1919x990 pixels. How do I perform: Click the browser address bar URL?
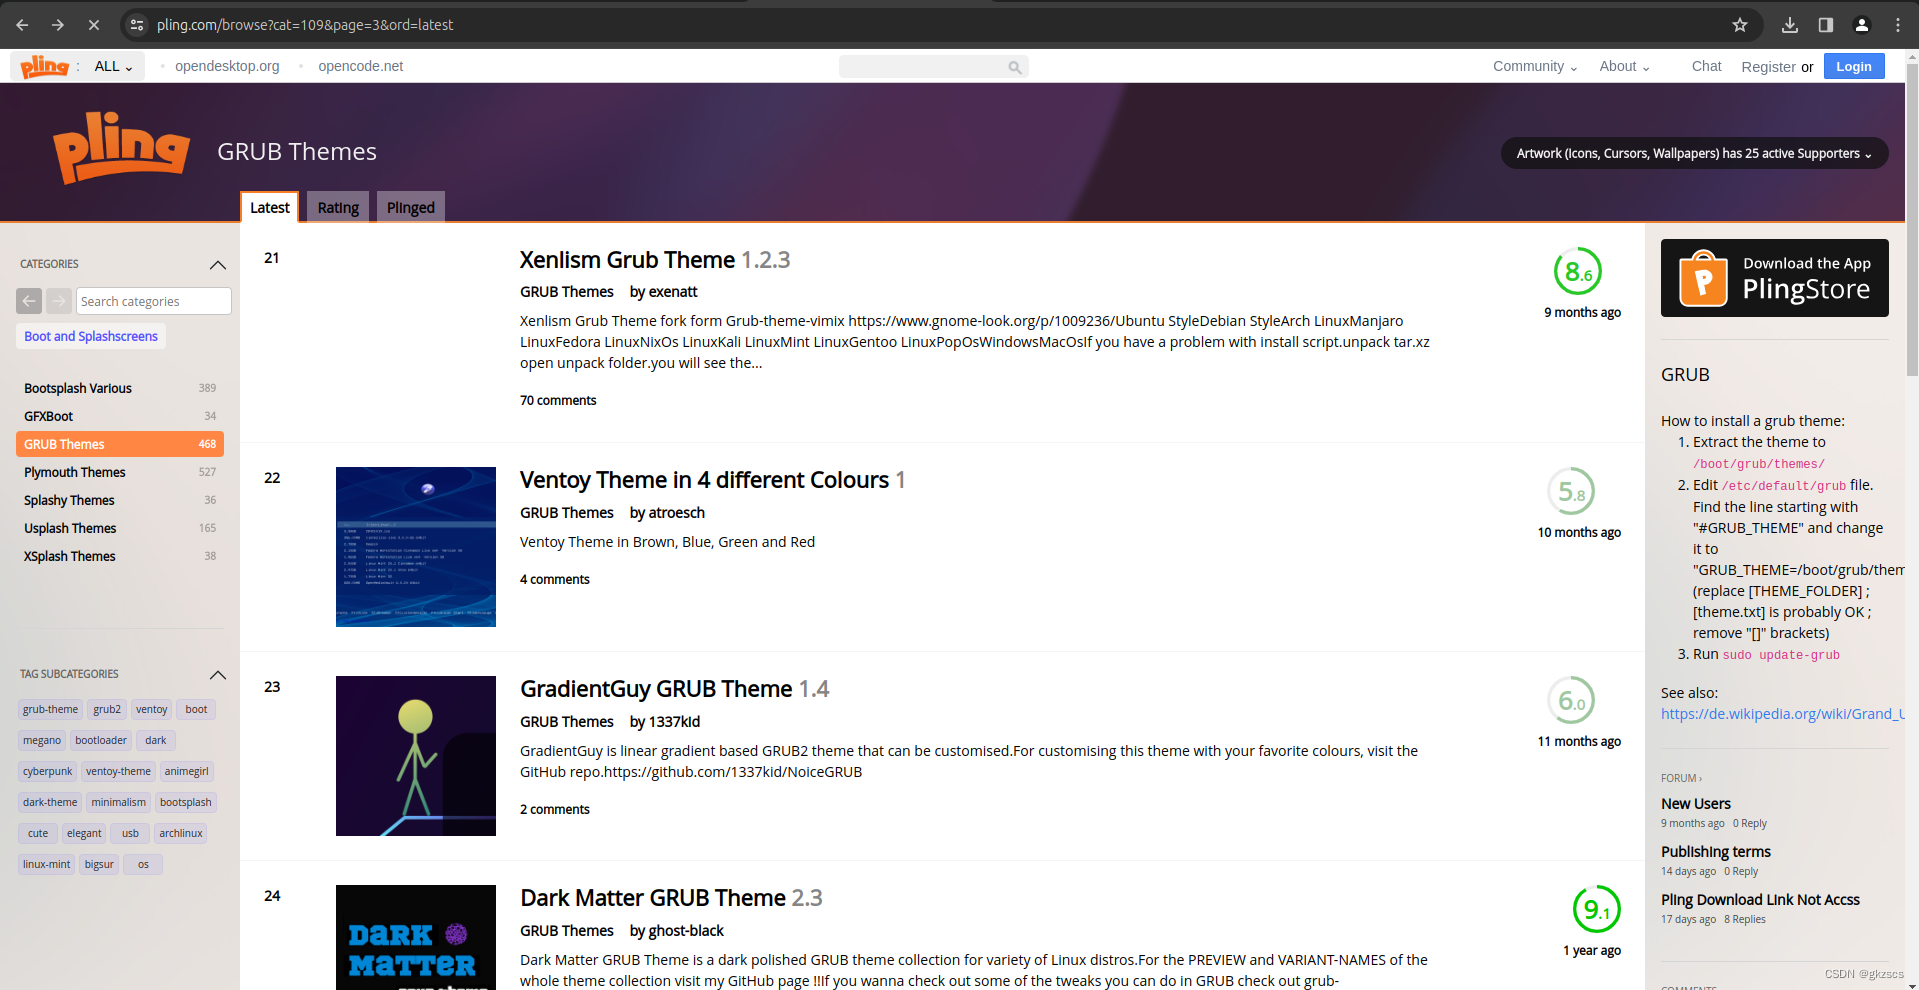click(305, 25)
